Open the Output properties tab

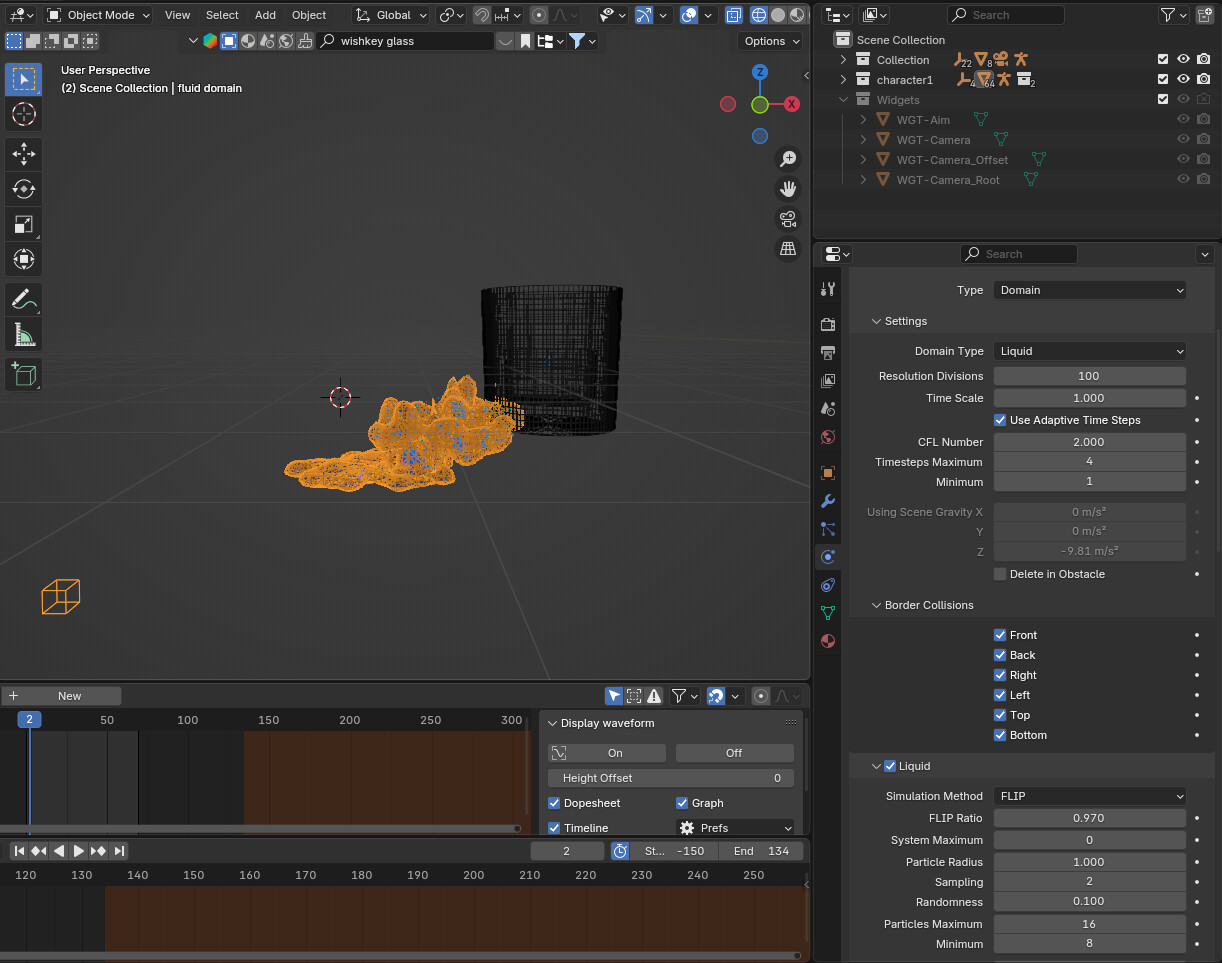pos(827,353)
